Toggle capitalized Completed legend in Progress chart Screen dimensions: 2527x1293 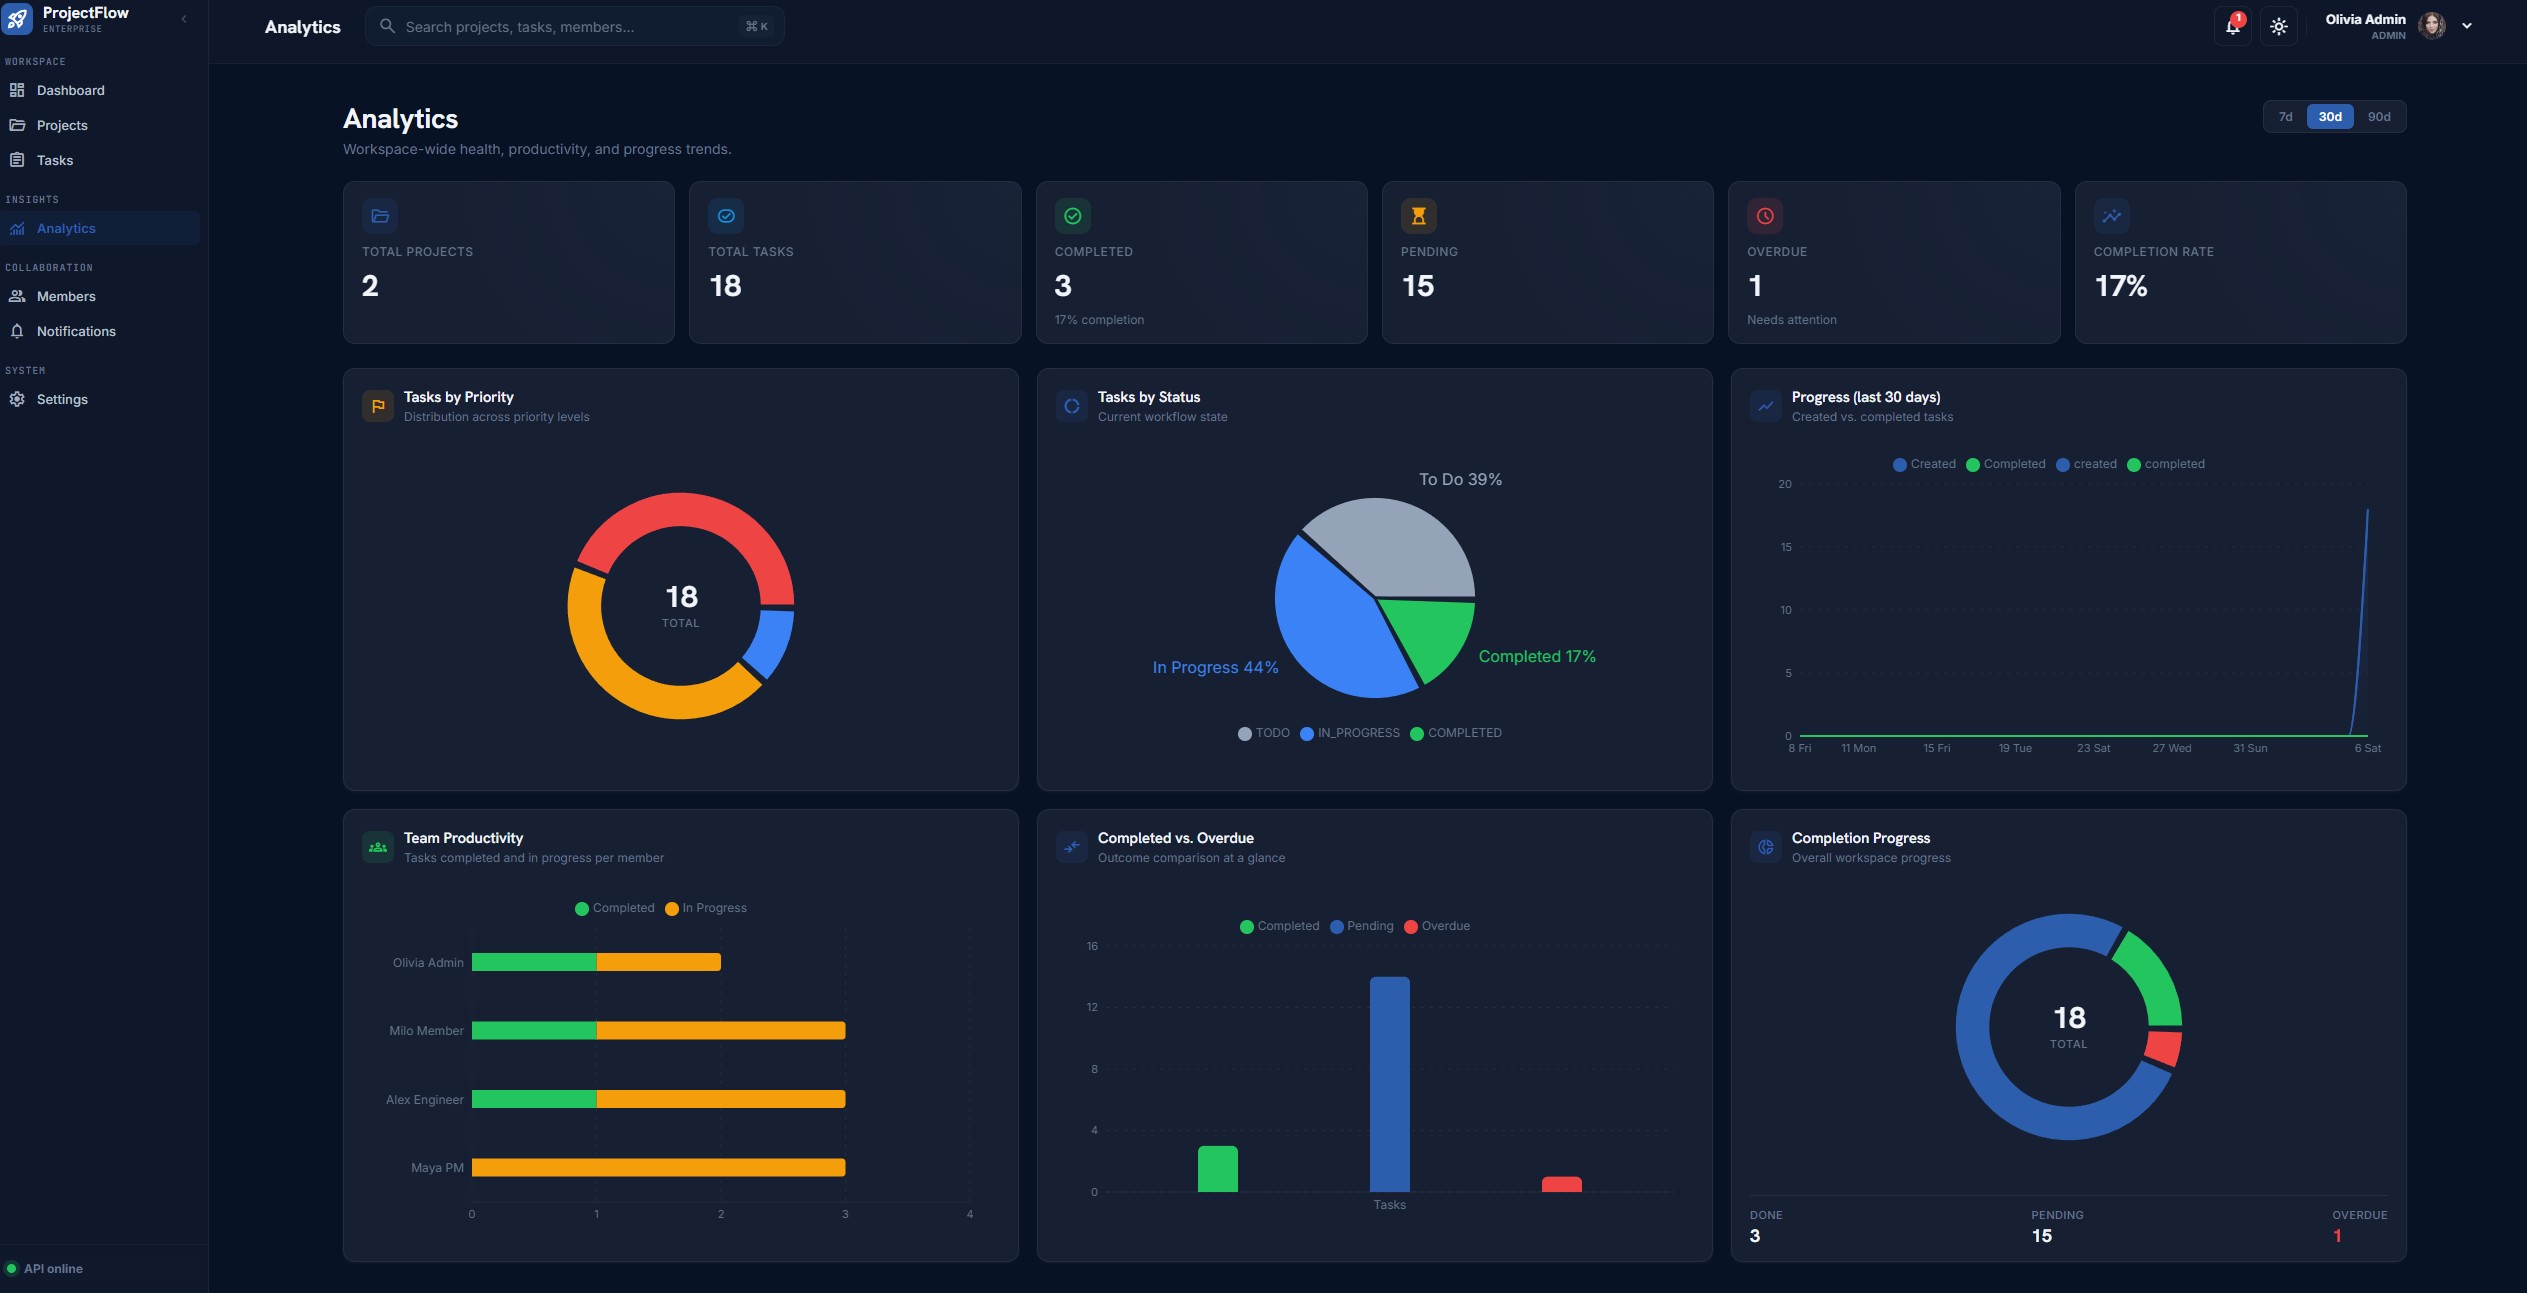[2005, 464]
